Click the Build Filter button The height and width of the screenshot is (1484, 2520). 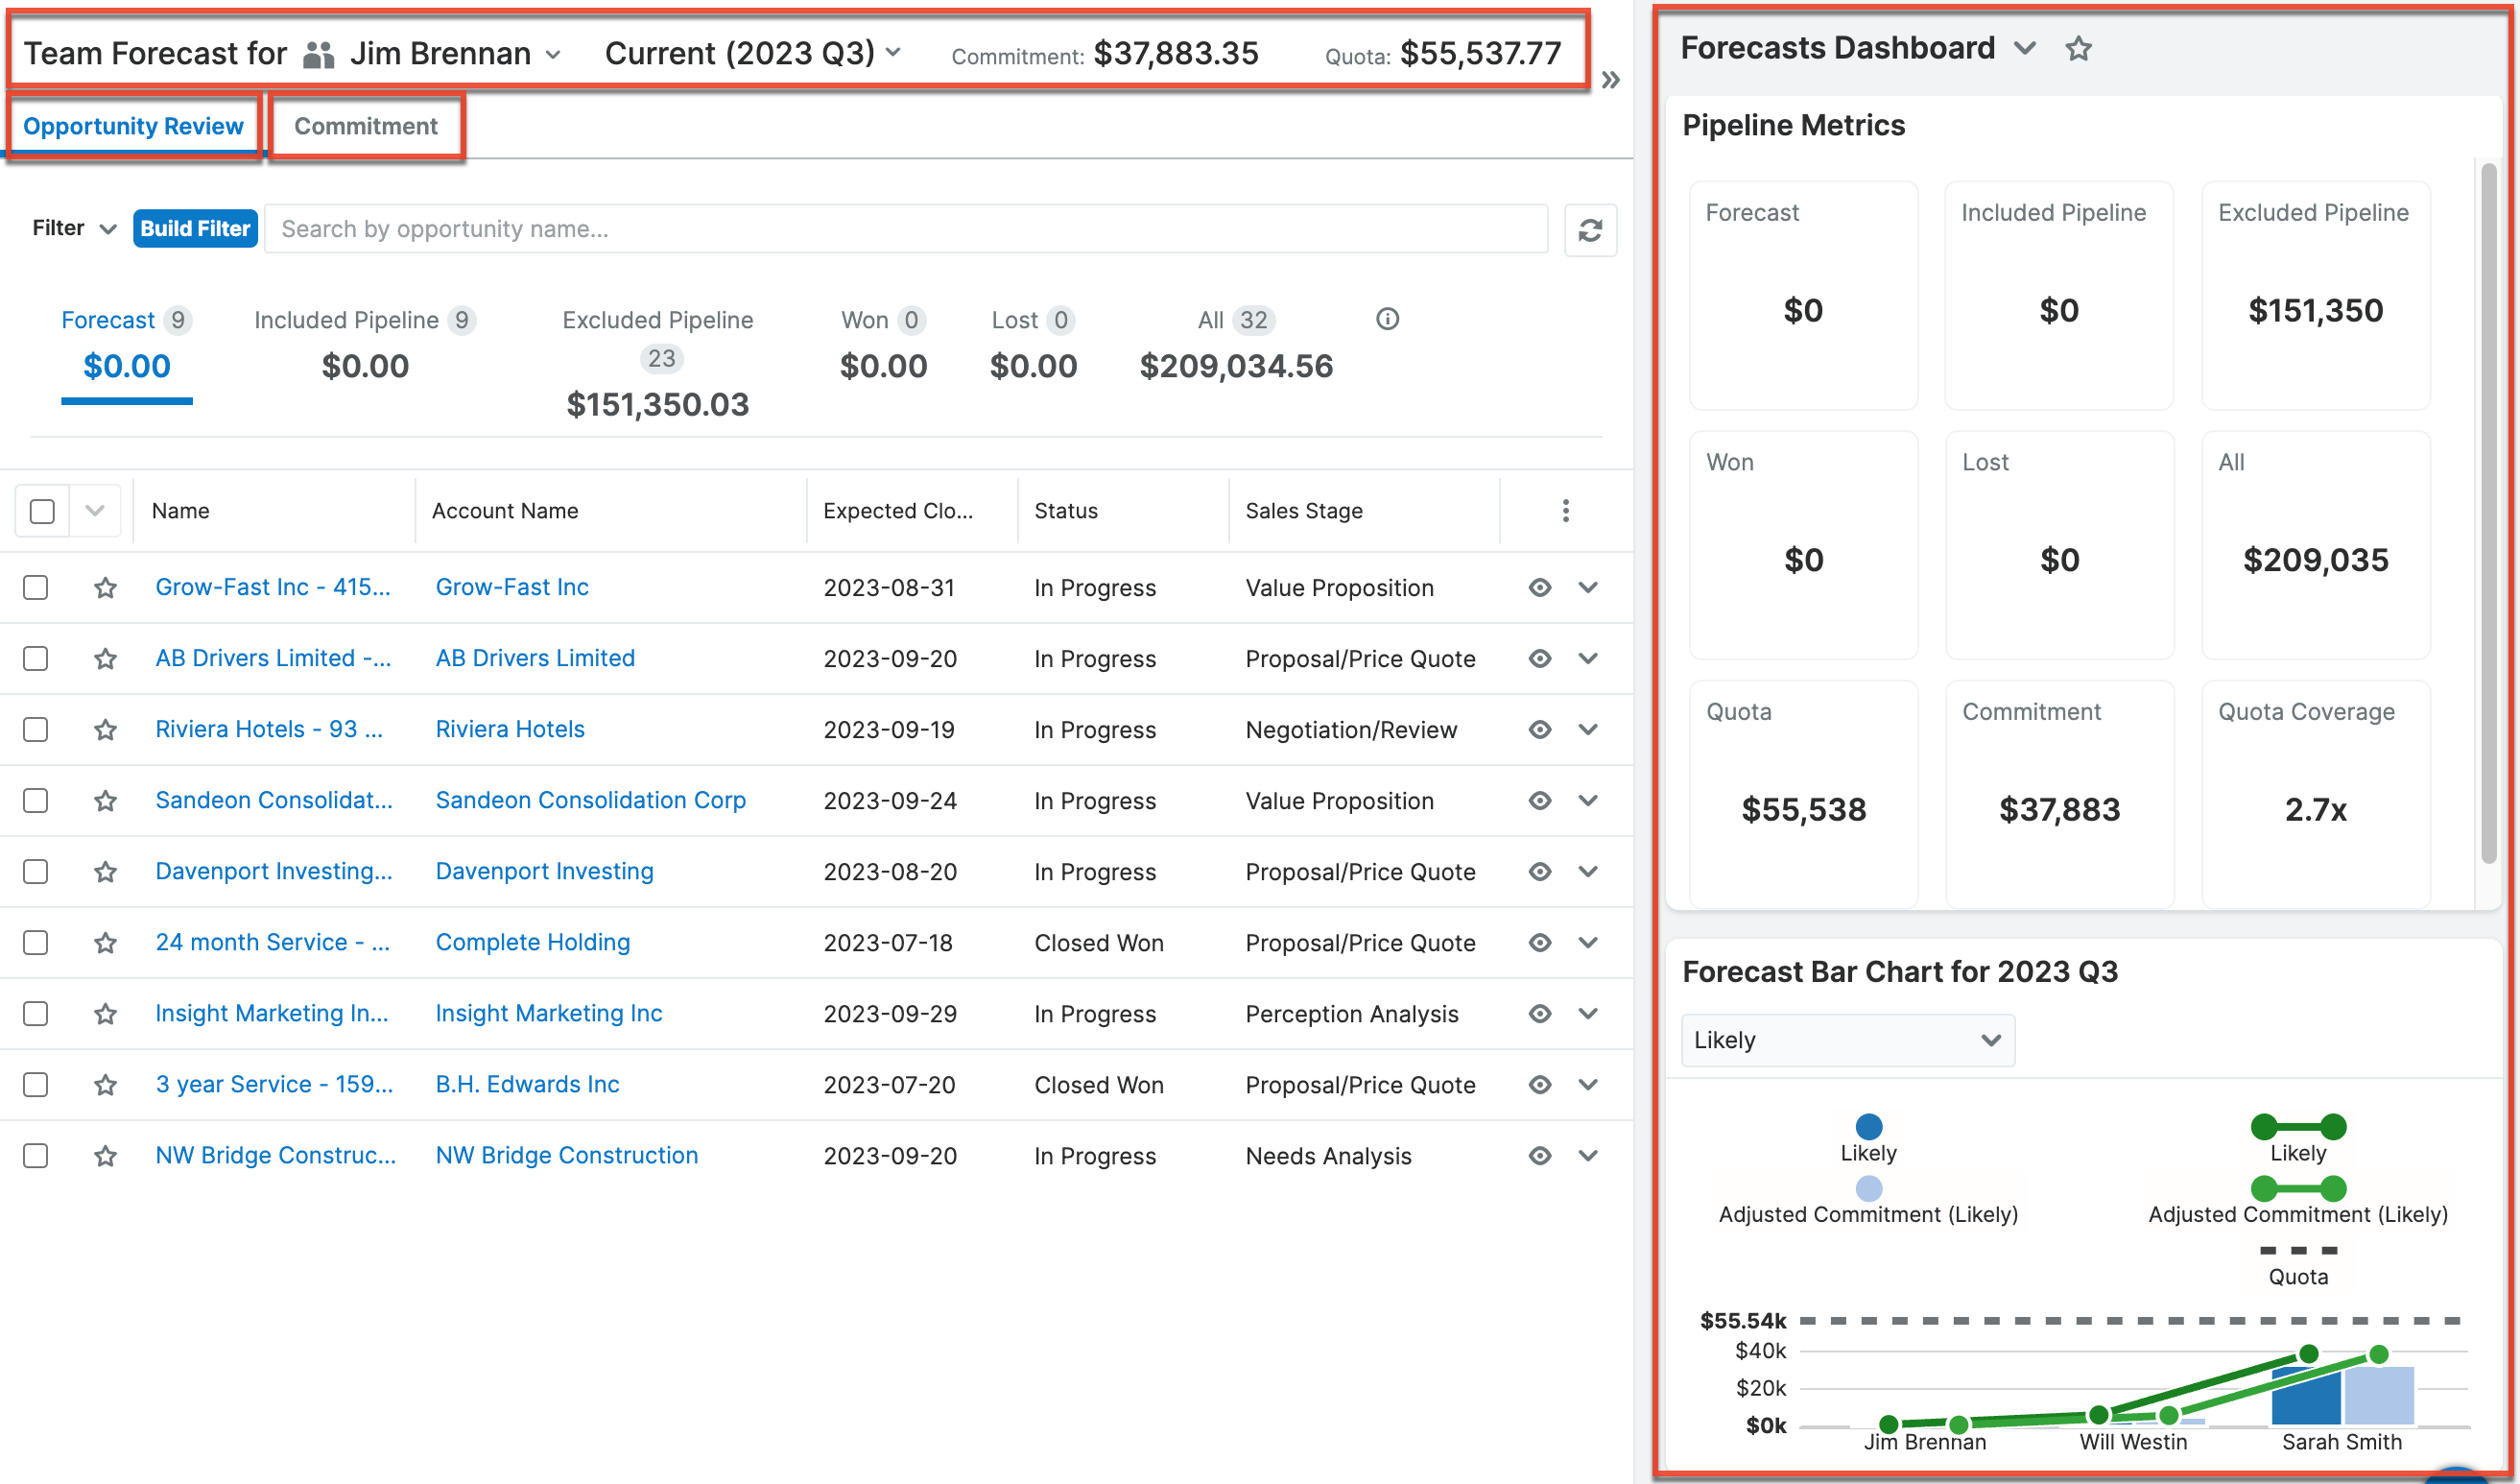click(195, 229)
